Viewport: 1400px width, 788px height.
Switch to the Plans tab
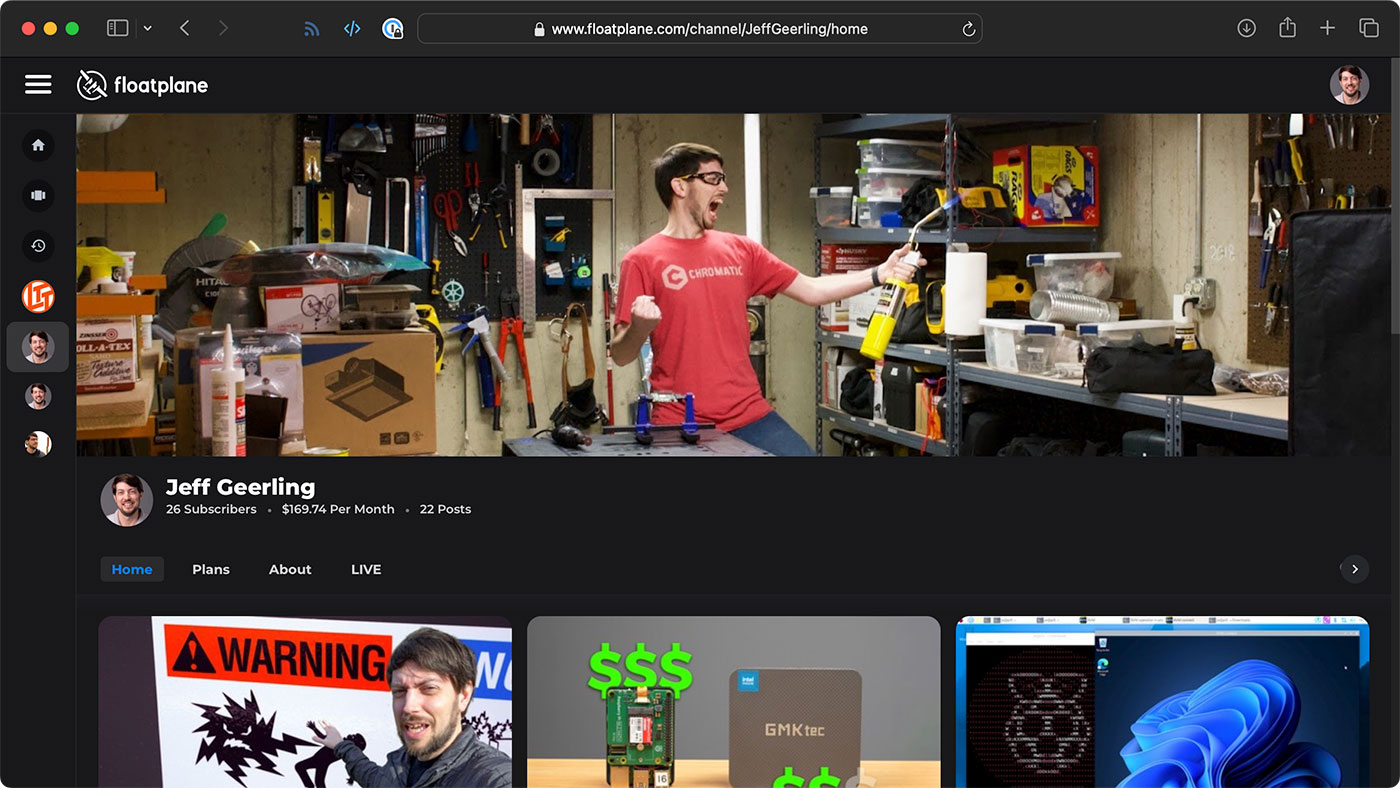point(211,569)
